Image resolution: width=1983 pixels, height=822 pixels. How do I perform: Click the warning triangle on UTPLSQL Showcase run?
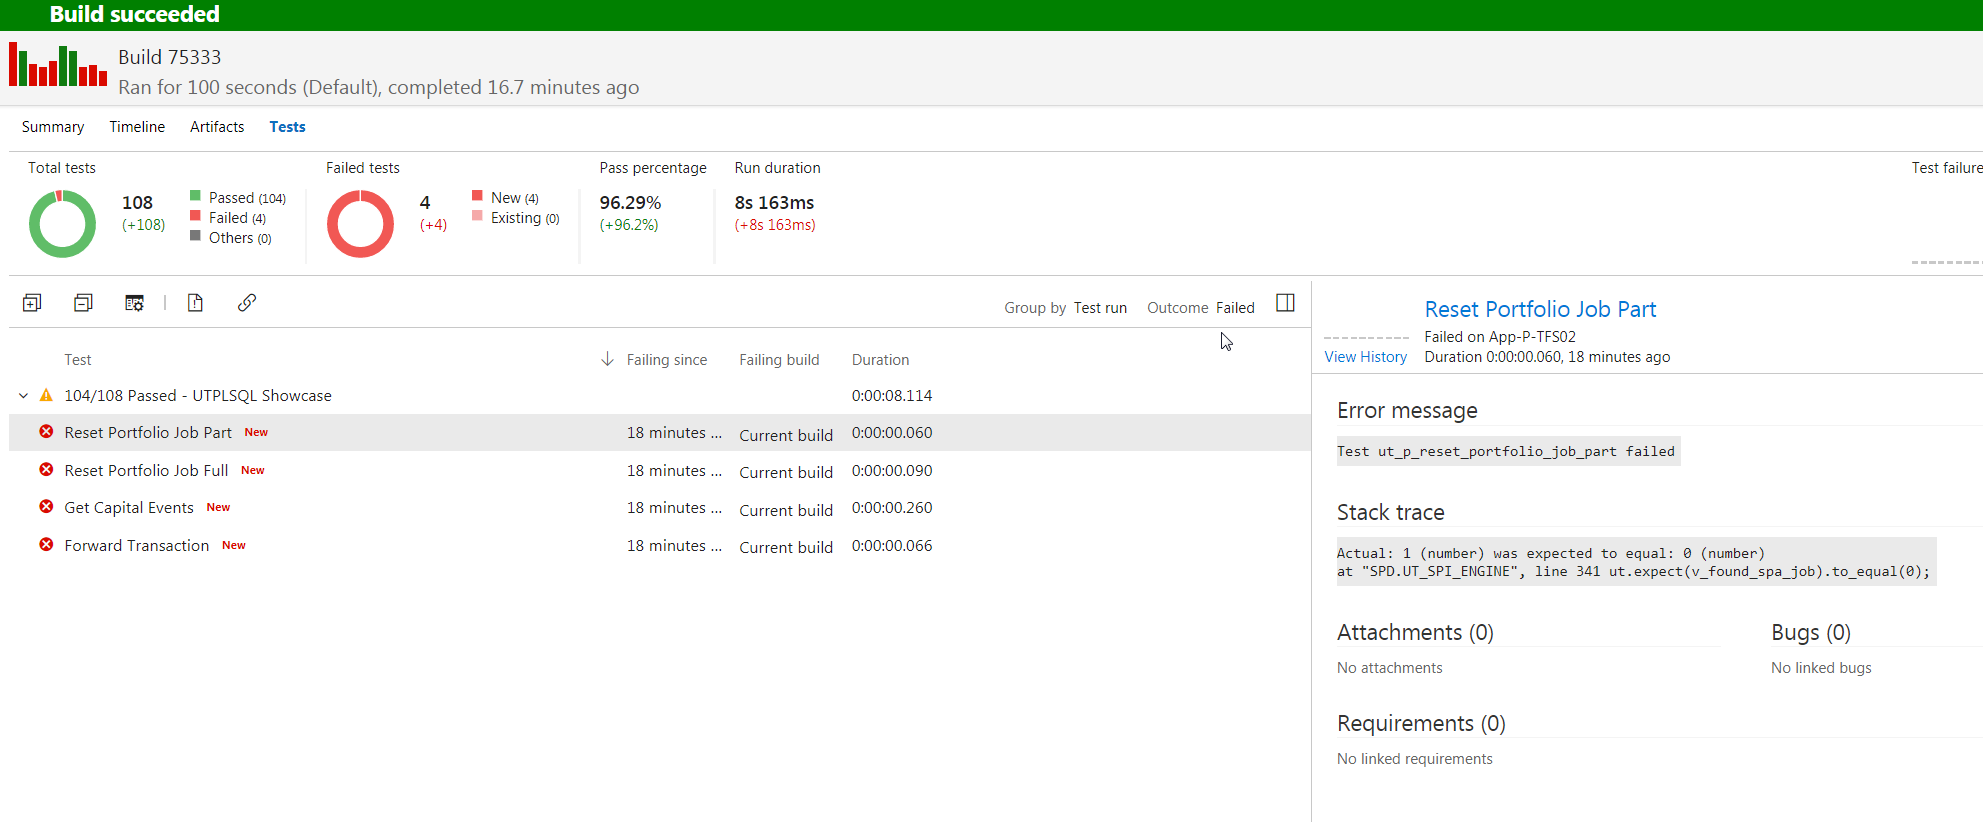click(46, 396)
